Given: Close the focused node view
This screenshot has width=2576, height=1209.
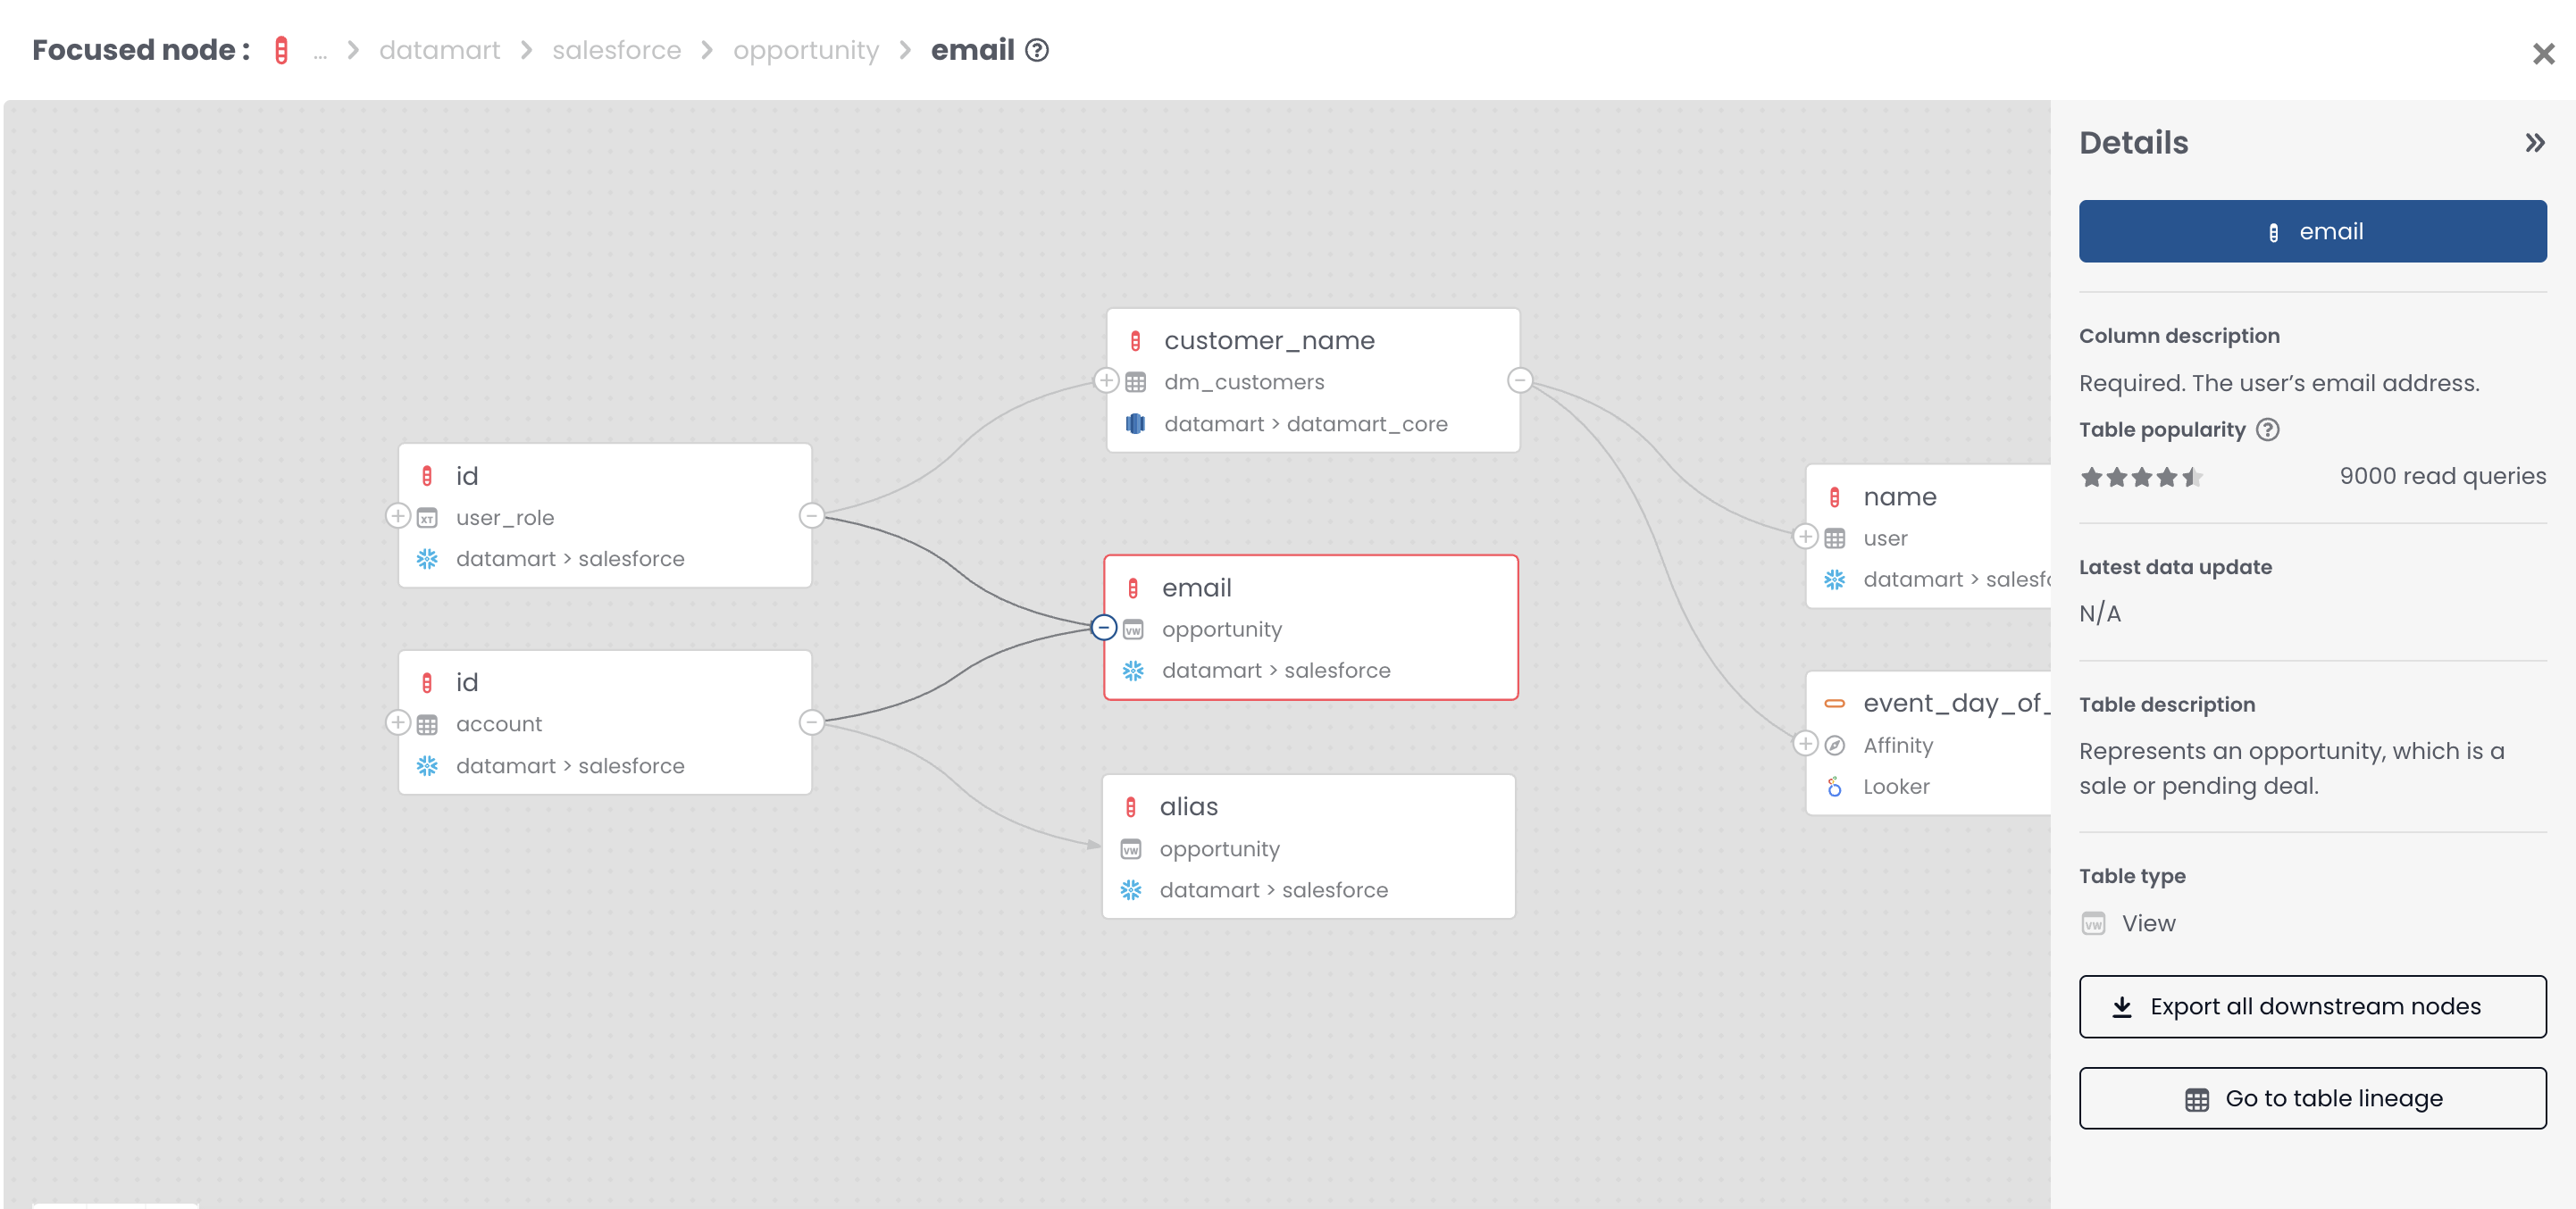Looking at the screenshot, I should (2542, 52).
